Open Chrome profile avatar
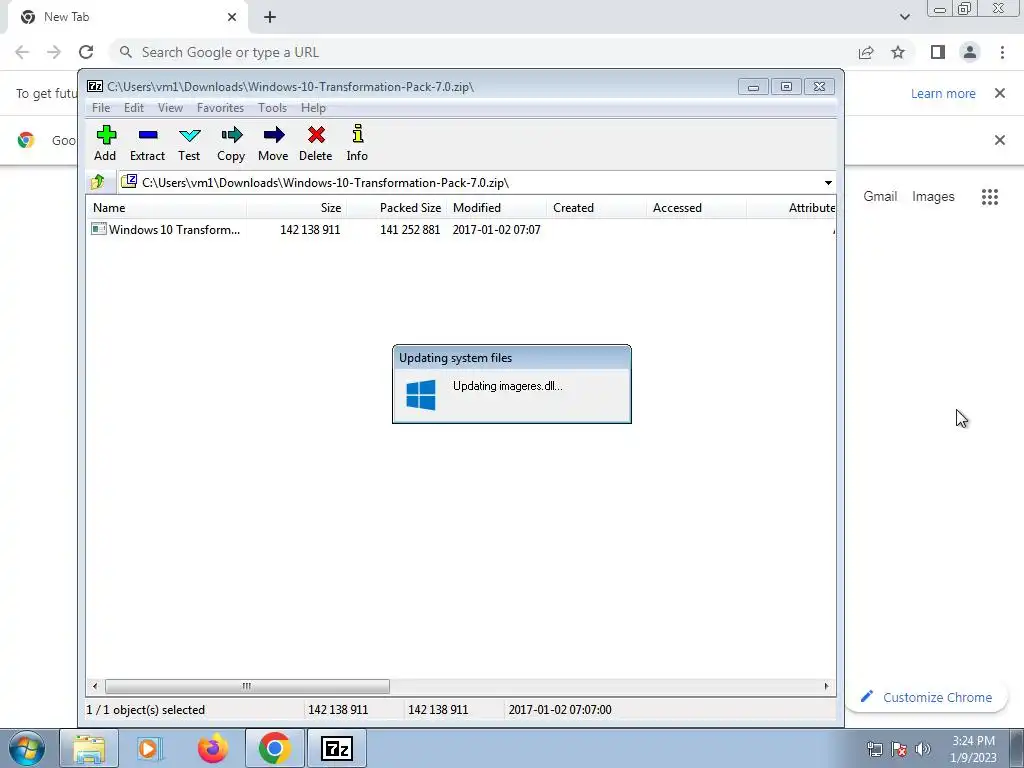Screen dimensions: 1024x768 [x=970, y=52]
